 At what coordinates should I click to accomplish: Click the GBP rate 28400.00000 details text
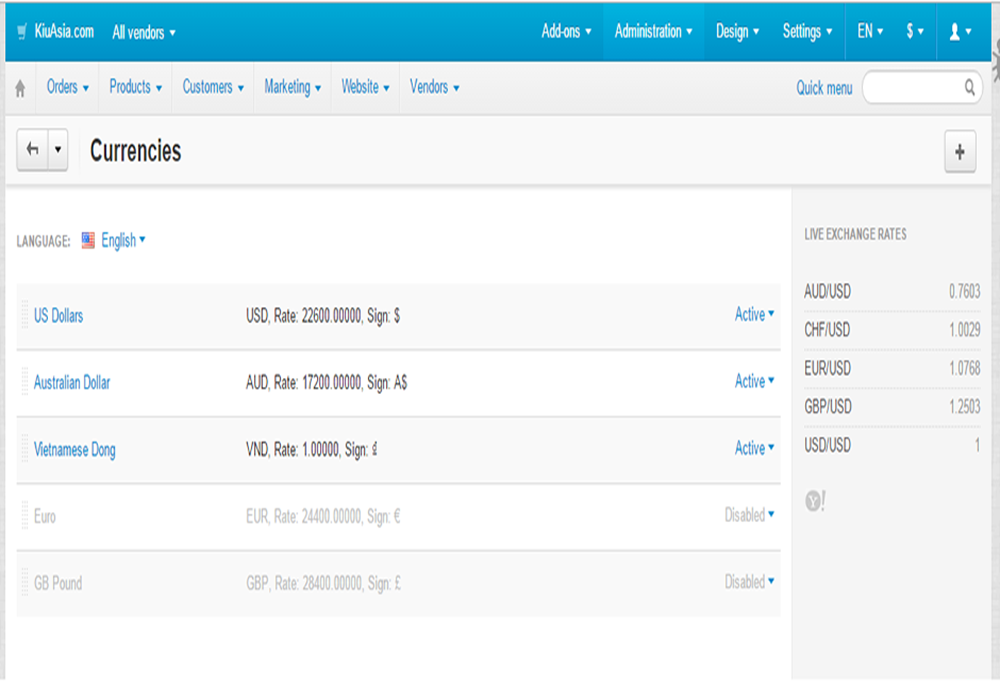point(323,583)
